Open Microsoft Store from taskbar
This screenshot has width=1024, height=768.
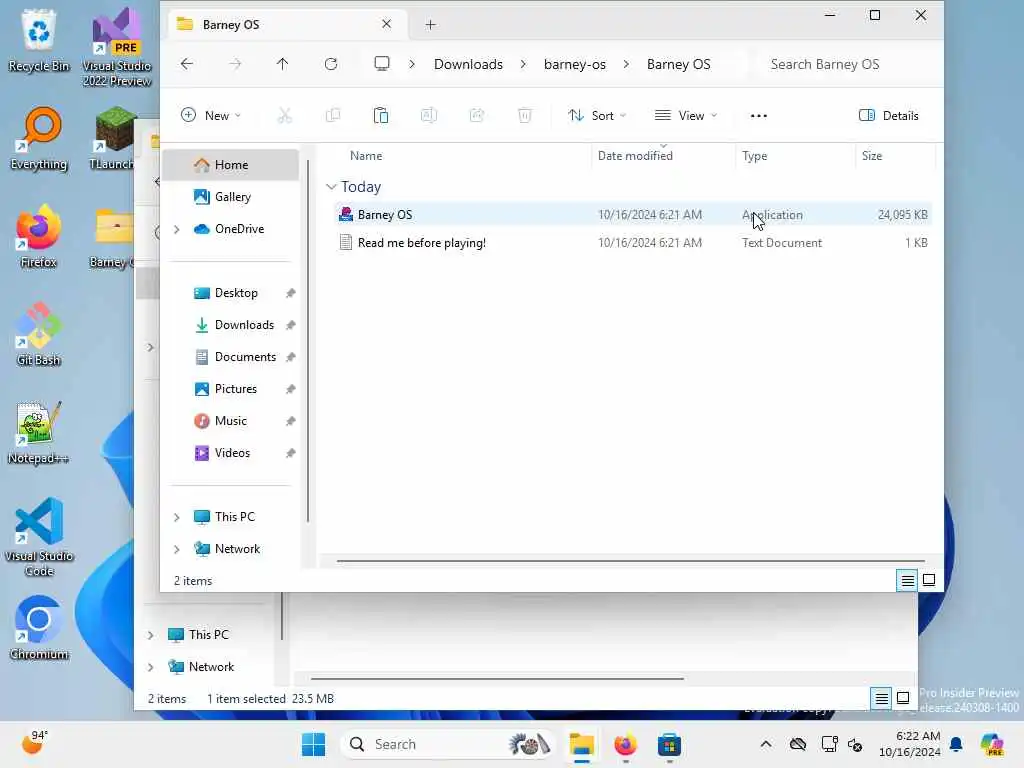669,744
